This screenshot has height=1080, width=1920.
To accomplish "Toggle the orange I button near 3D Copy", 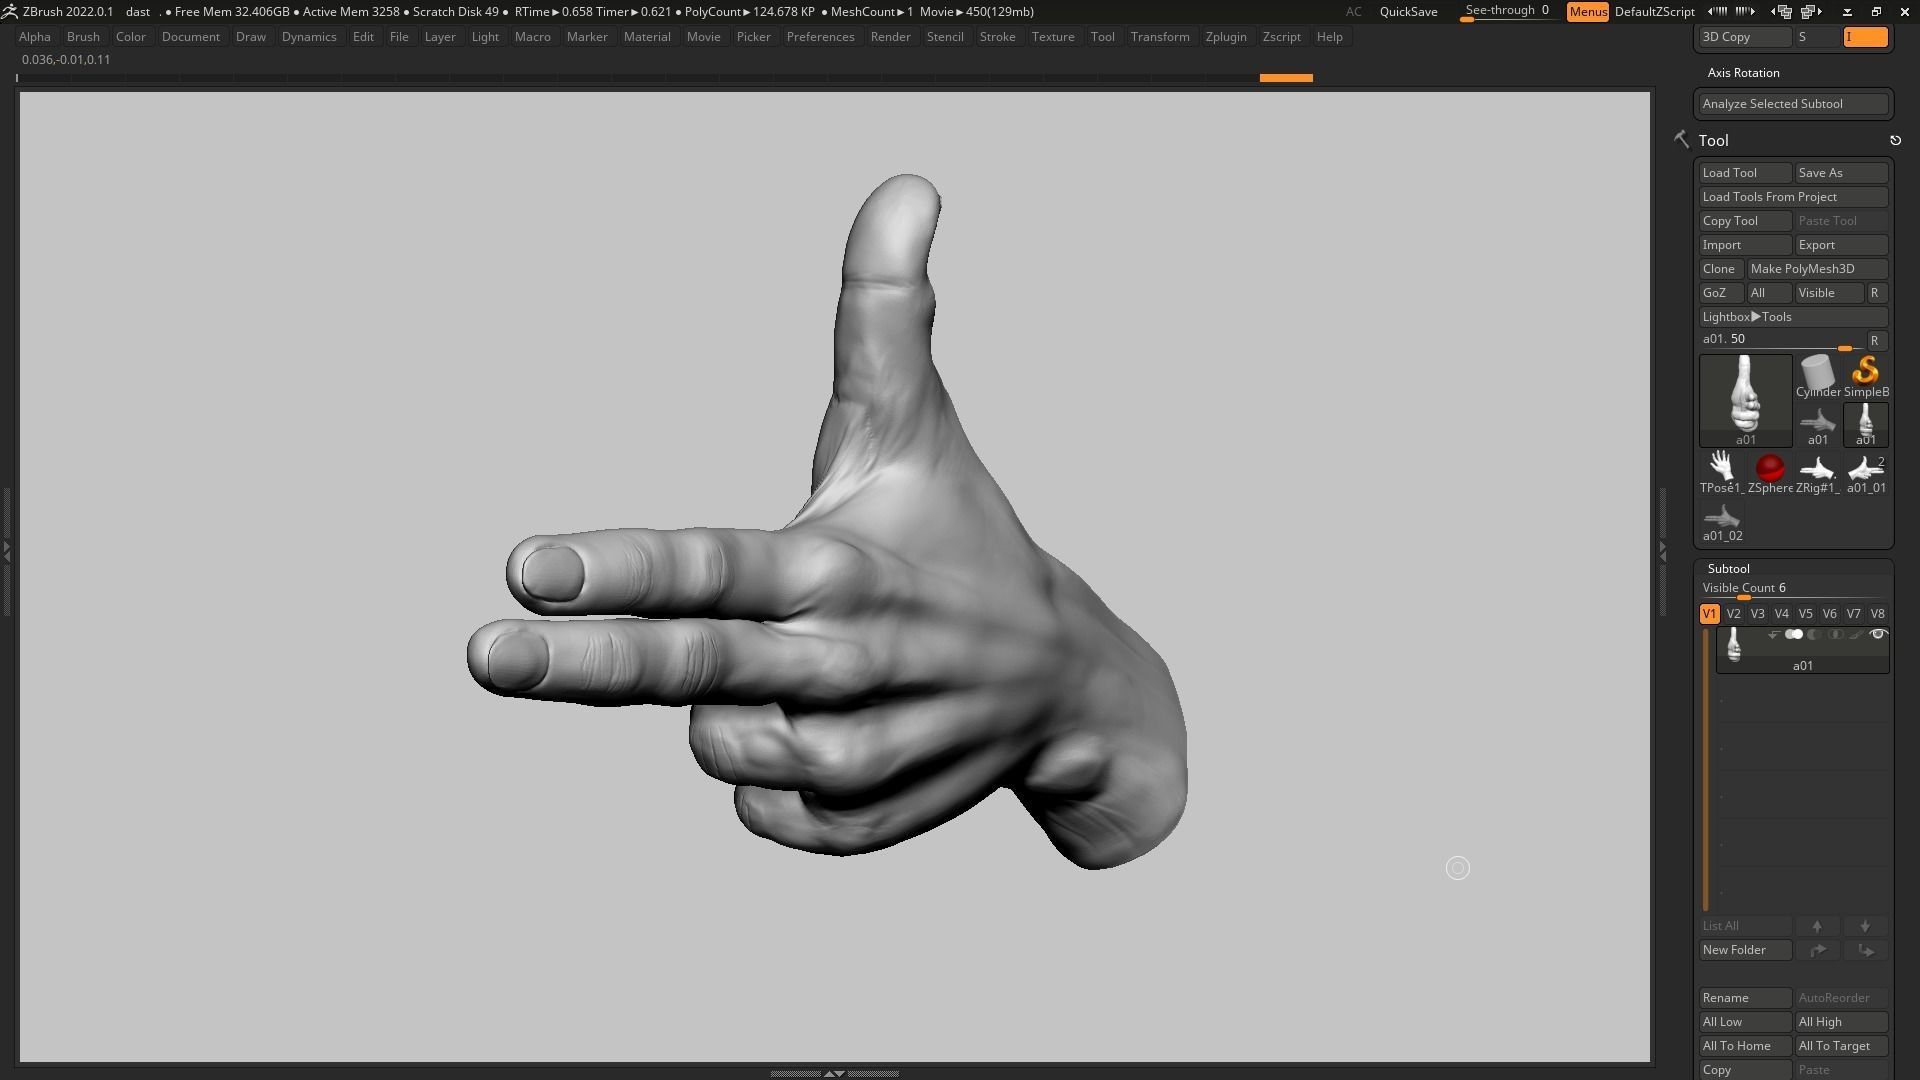I will tap(1865, 37).
